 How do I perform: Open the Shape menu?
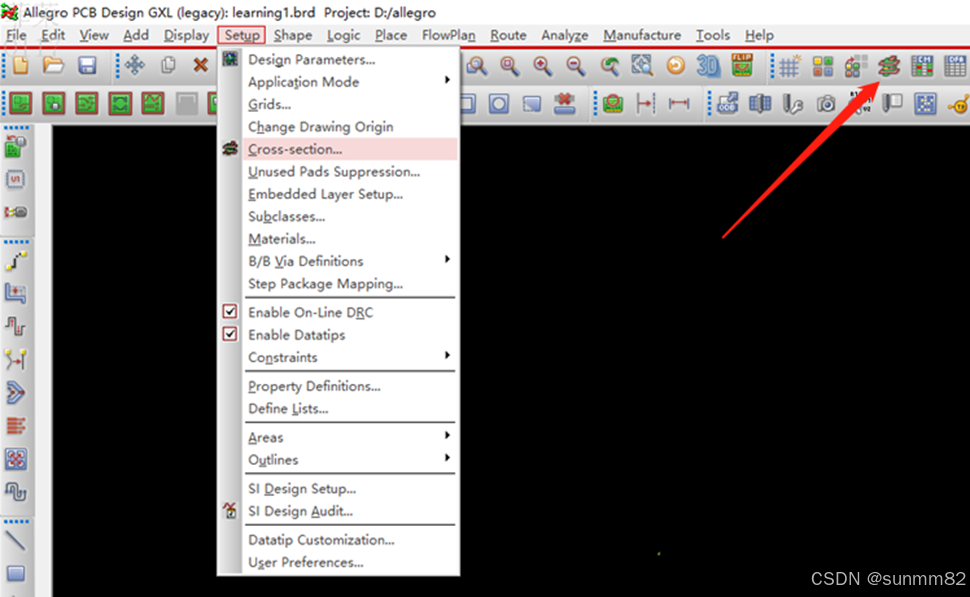(293, 35)
